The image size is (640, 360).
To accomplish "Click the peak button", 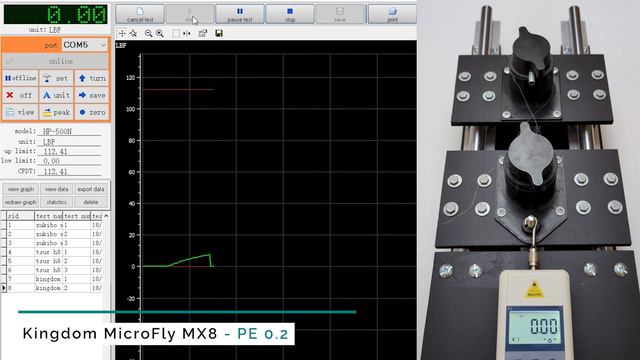I will coord(56,112).
